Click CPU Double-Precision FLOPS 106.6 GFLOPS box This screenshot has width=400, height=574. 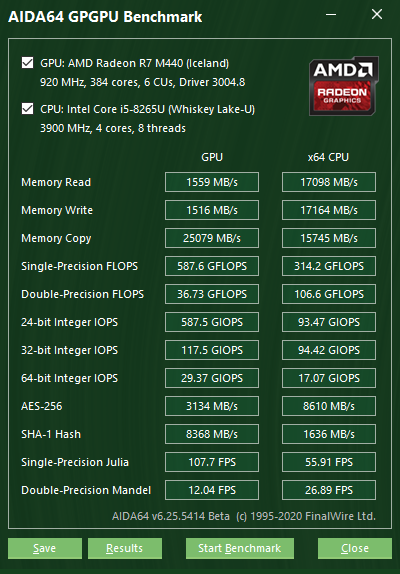point(329,294)
